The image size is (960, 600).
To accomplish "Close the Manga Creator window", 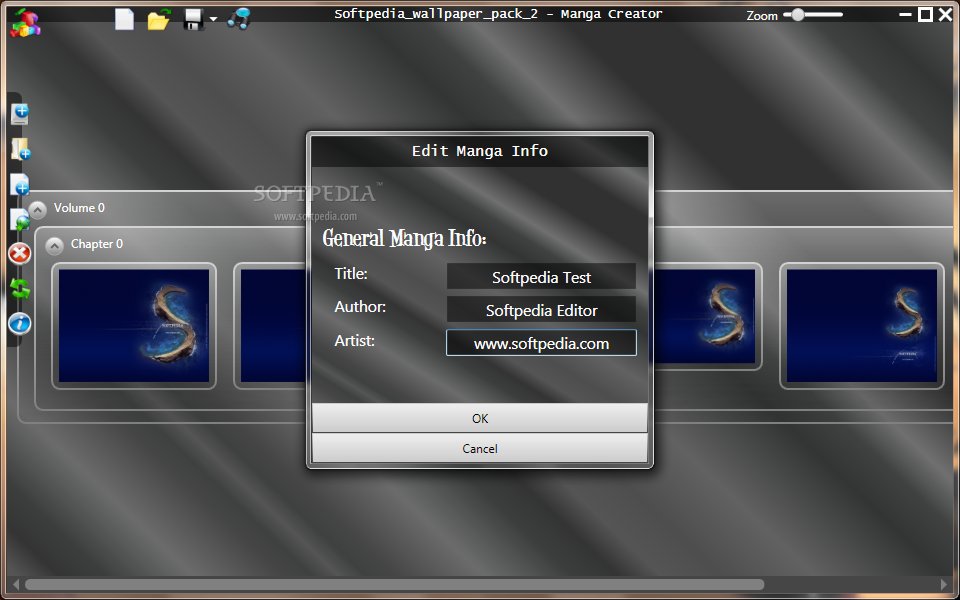I will [x=945, y=15].
